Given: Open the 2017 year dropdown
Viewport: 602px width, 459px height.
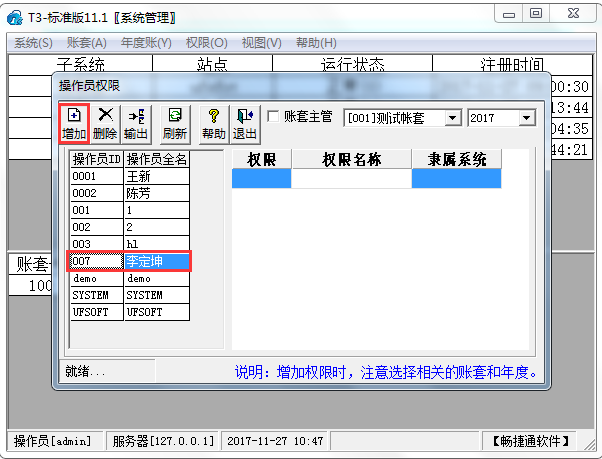Looking at the screenshot, I should click(x=526, y=118).
